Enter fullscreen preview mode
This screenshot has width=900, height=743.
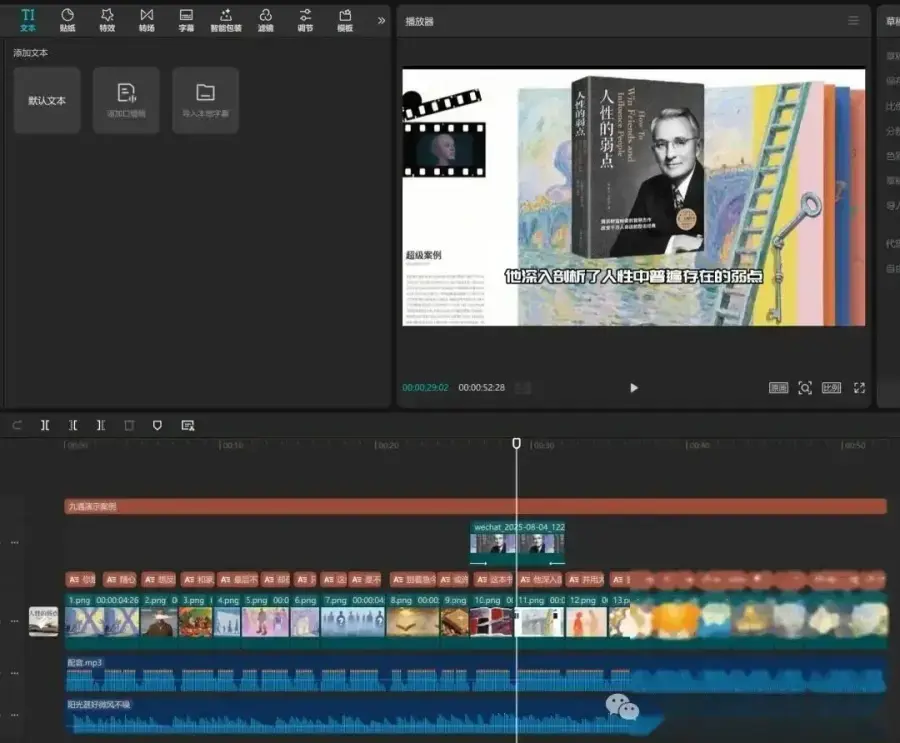[x=859, y=388]
